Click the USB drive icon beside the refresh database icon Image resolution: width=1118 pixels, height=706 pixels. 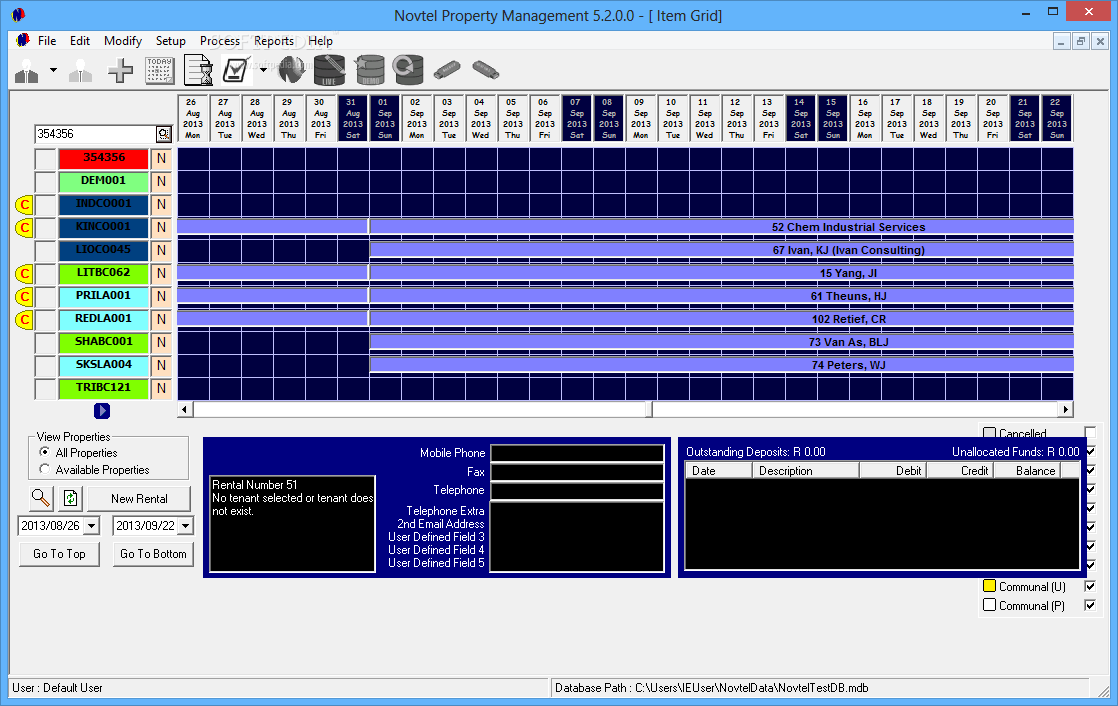[447, 70]
